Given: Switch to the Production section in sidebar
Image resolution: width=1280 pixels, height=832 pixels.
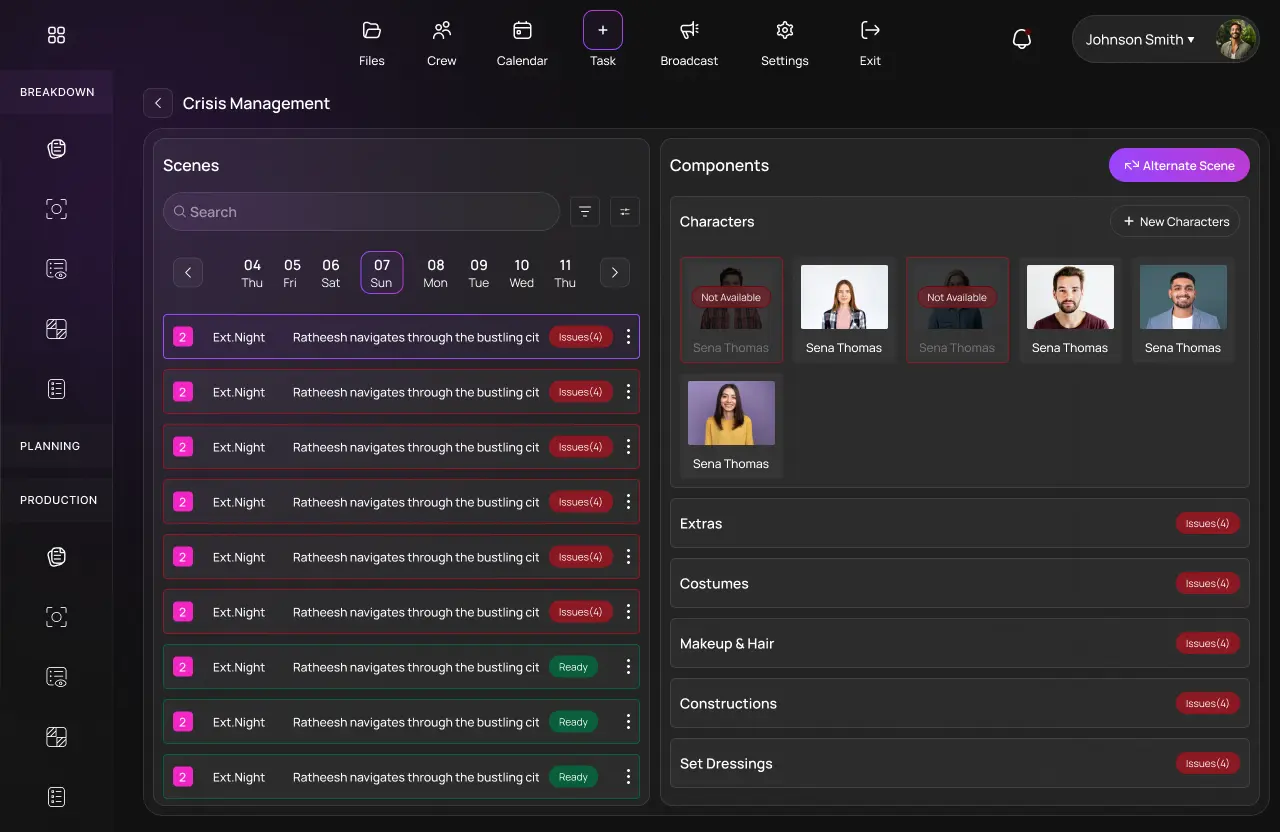Looking at the screenshot, I should [x=58, y=499].
